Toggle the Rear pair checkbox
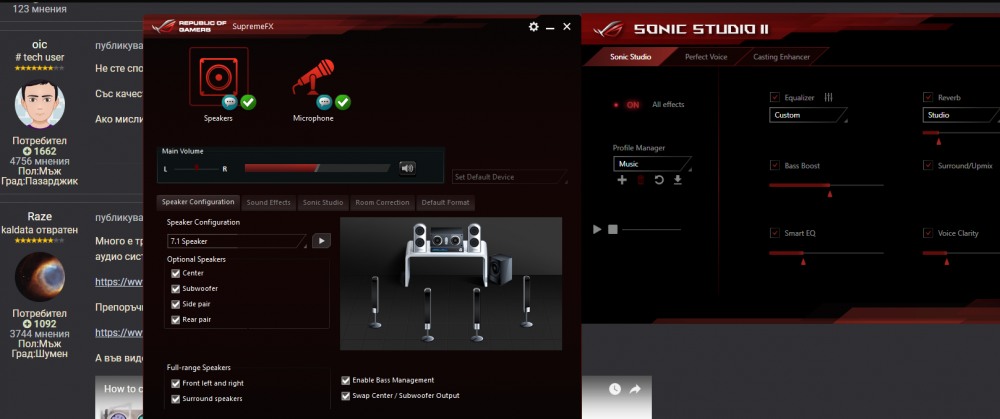The width and height of the screenshot is (1000, 419). [175, 320]
